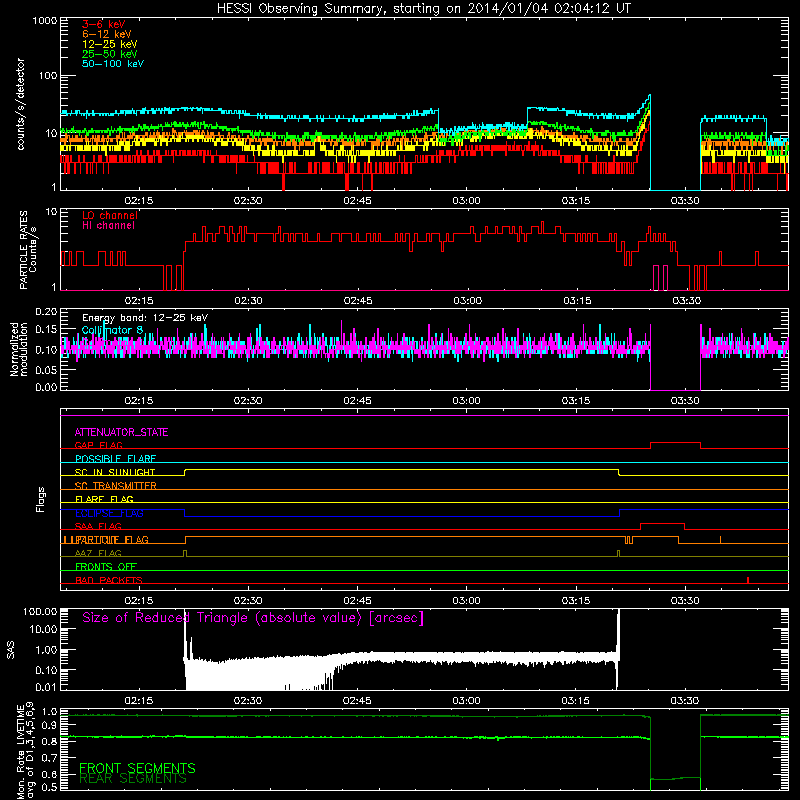Click the 0.20 tick on modulation axis
The height and width of the screenshot is (800, 800).
[46, 311]
